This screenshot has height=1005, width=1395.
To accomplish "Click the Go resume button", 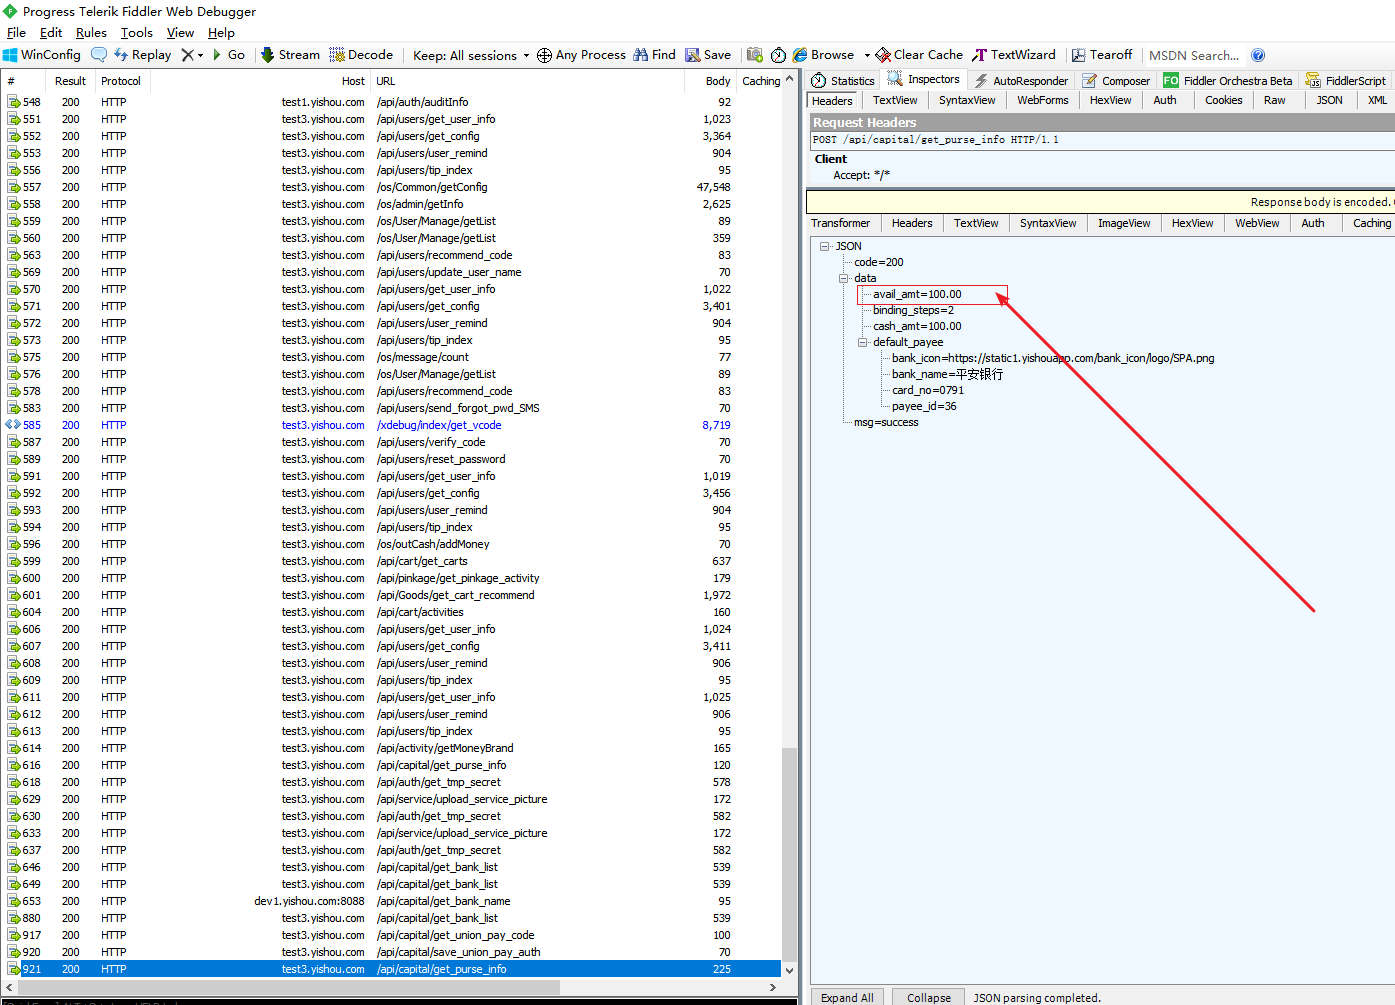I will (229, 55).
